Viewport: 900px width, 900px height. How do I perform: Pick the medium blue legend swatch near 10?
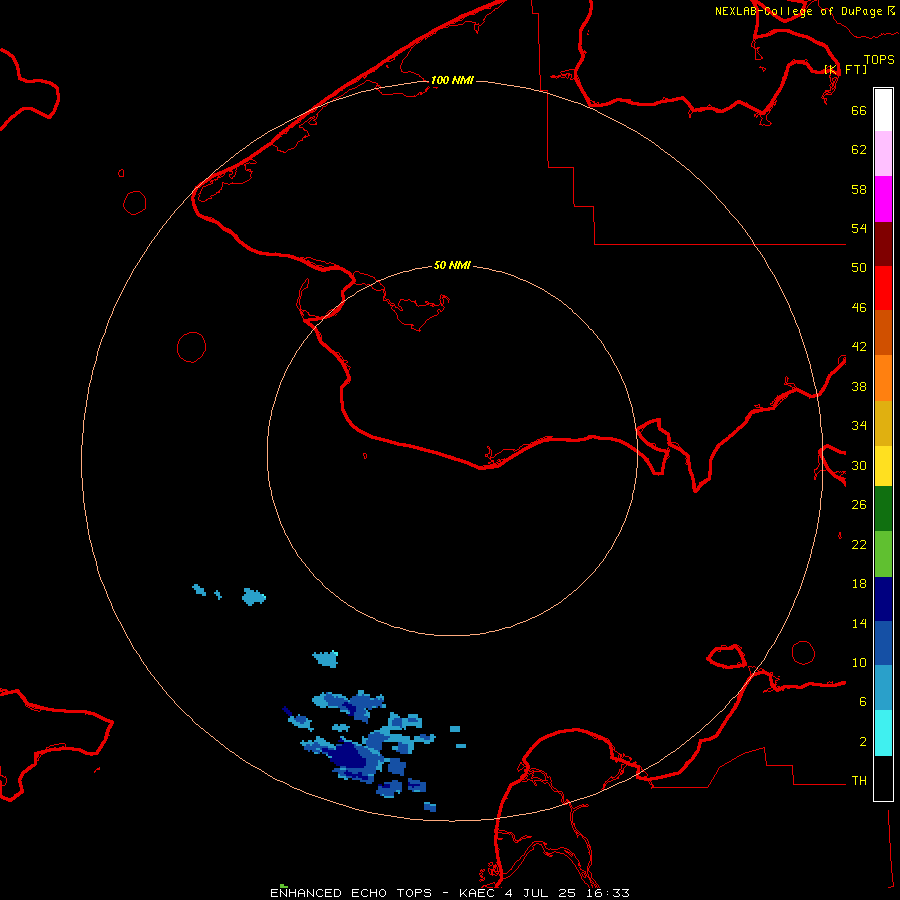(883, 643)
